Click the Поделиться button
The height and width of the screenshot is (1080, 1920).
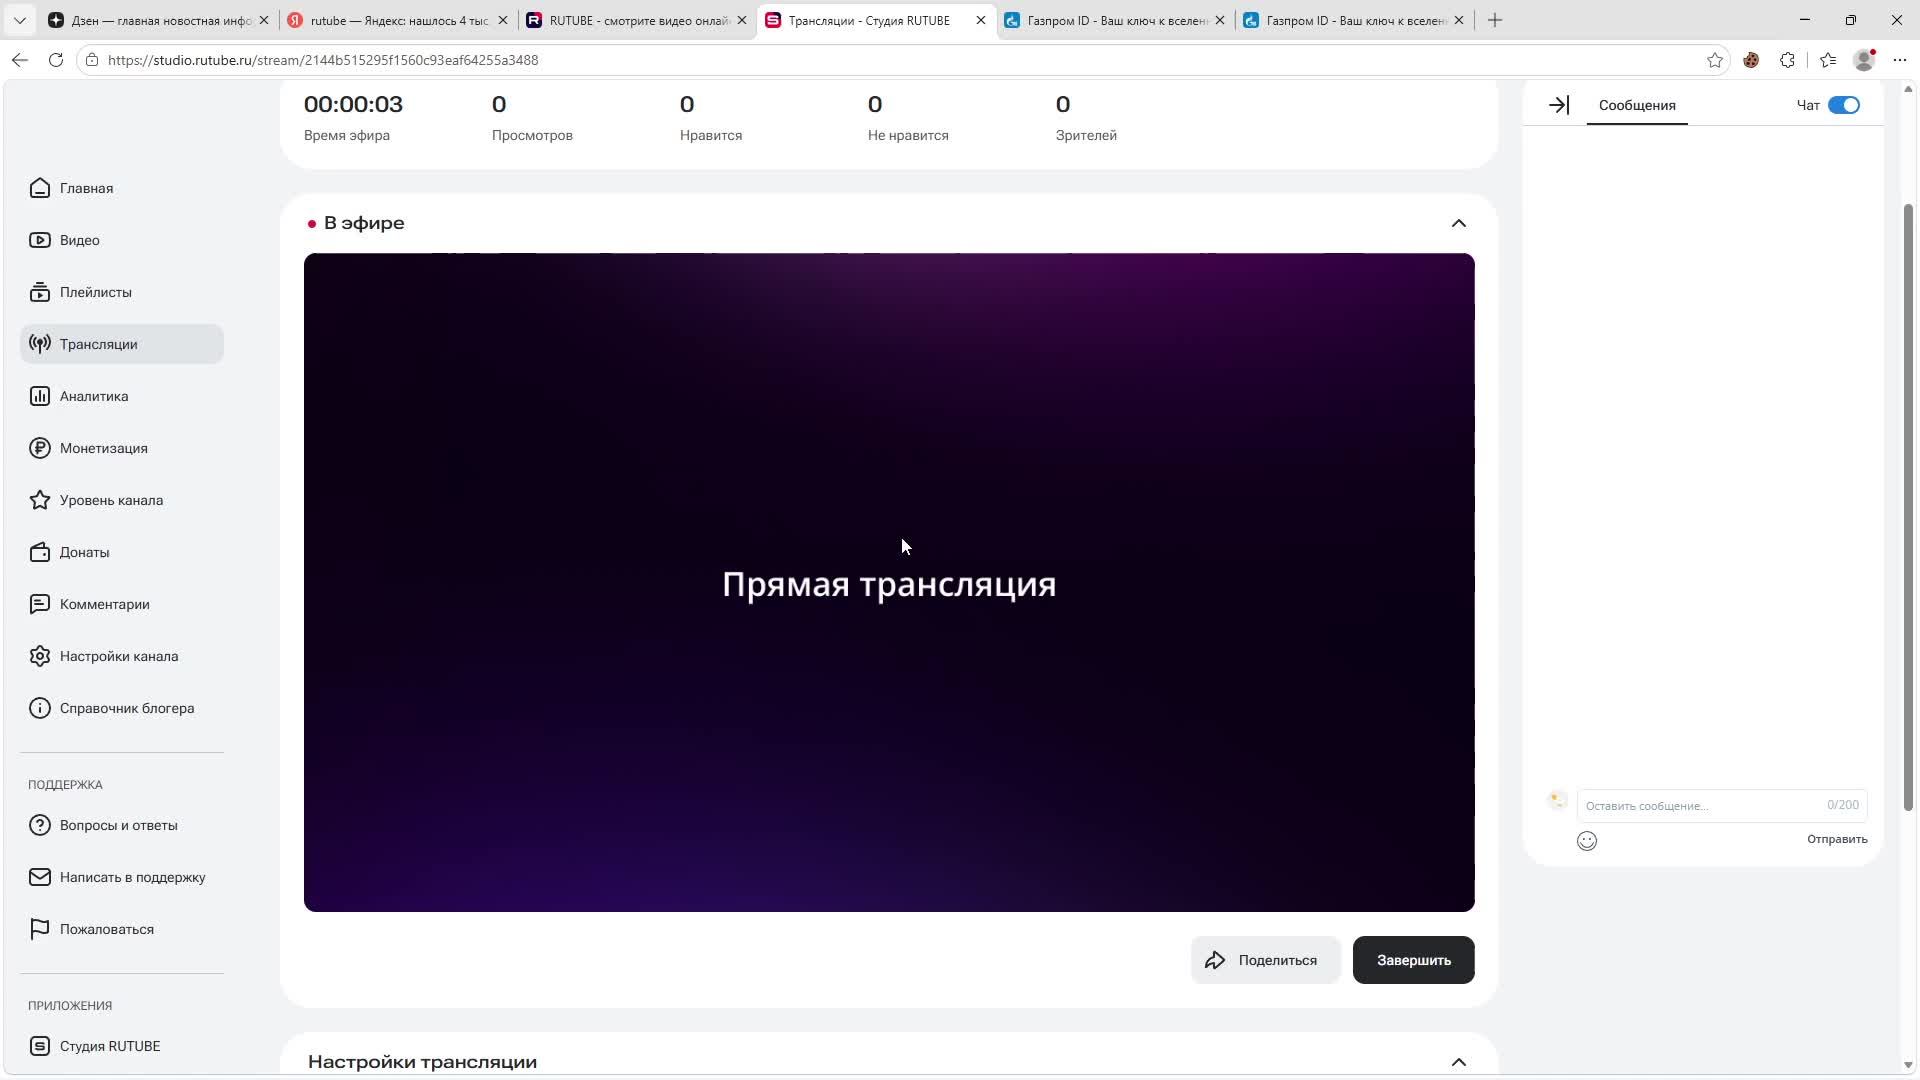[1265, 960]
